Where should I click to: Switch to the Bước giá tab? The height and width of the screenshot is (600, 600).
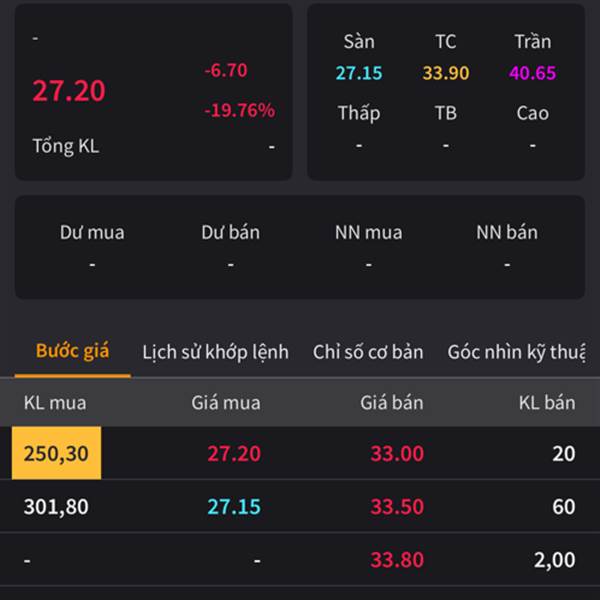click(x=73, y=352)
